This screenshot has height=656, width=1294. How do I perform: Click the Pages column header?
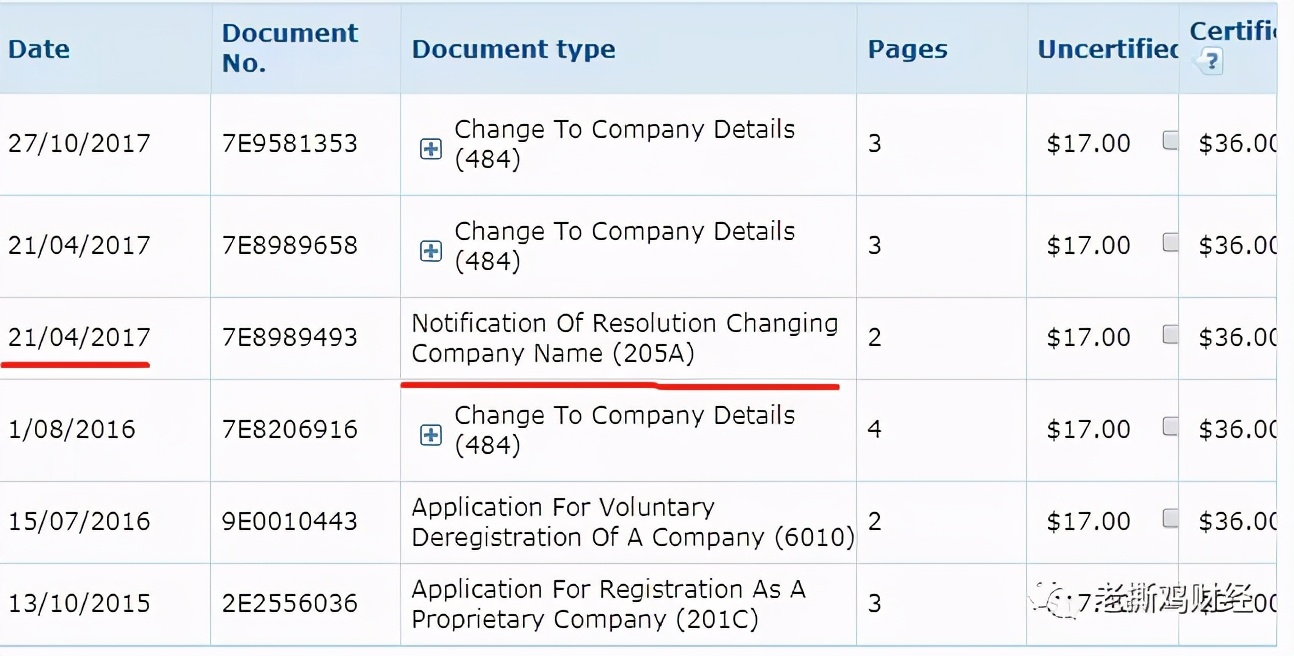click(x=908, y=49)
